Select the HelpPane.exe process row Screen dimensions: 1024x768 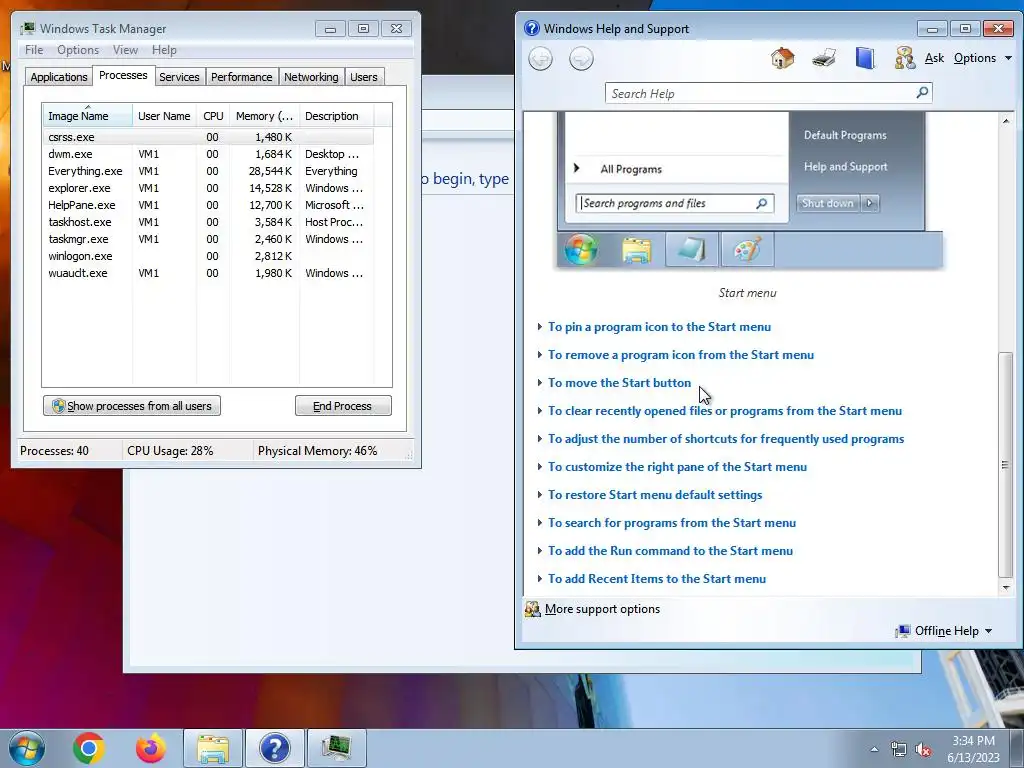209,205
